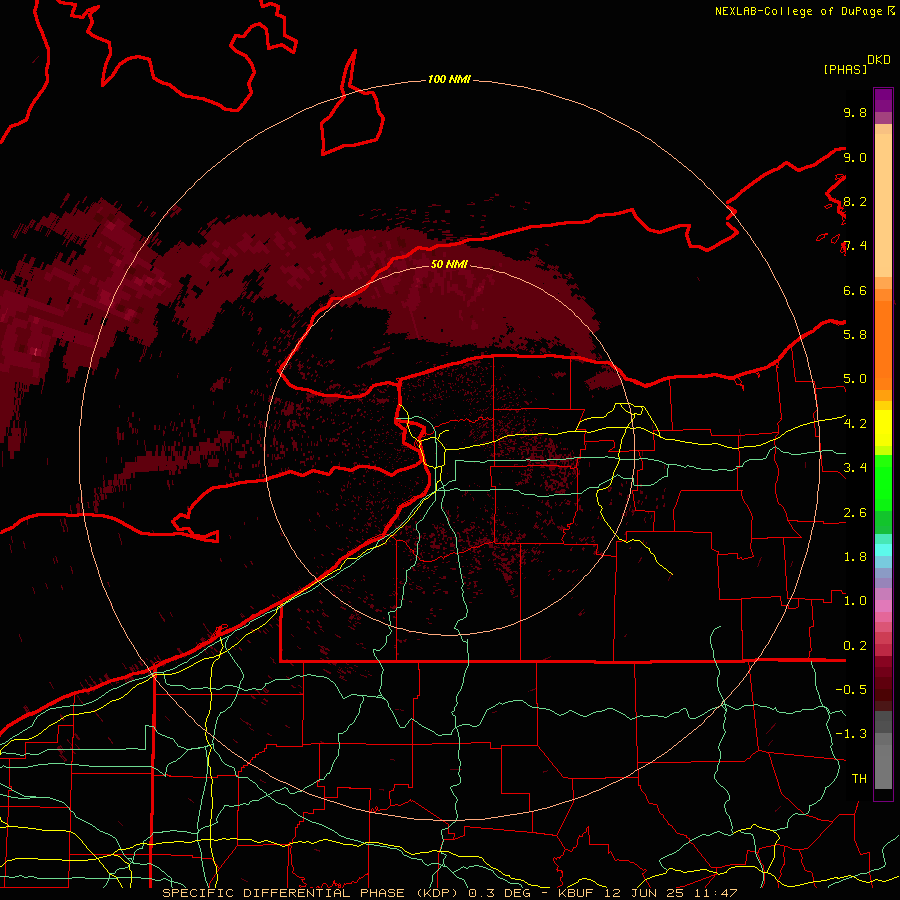The width and height of the screenshot is (900, 900).
Task: Click the [PHAS] legend unit label
Action: [x=845, y=69]
